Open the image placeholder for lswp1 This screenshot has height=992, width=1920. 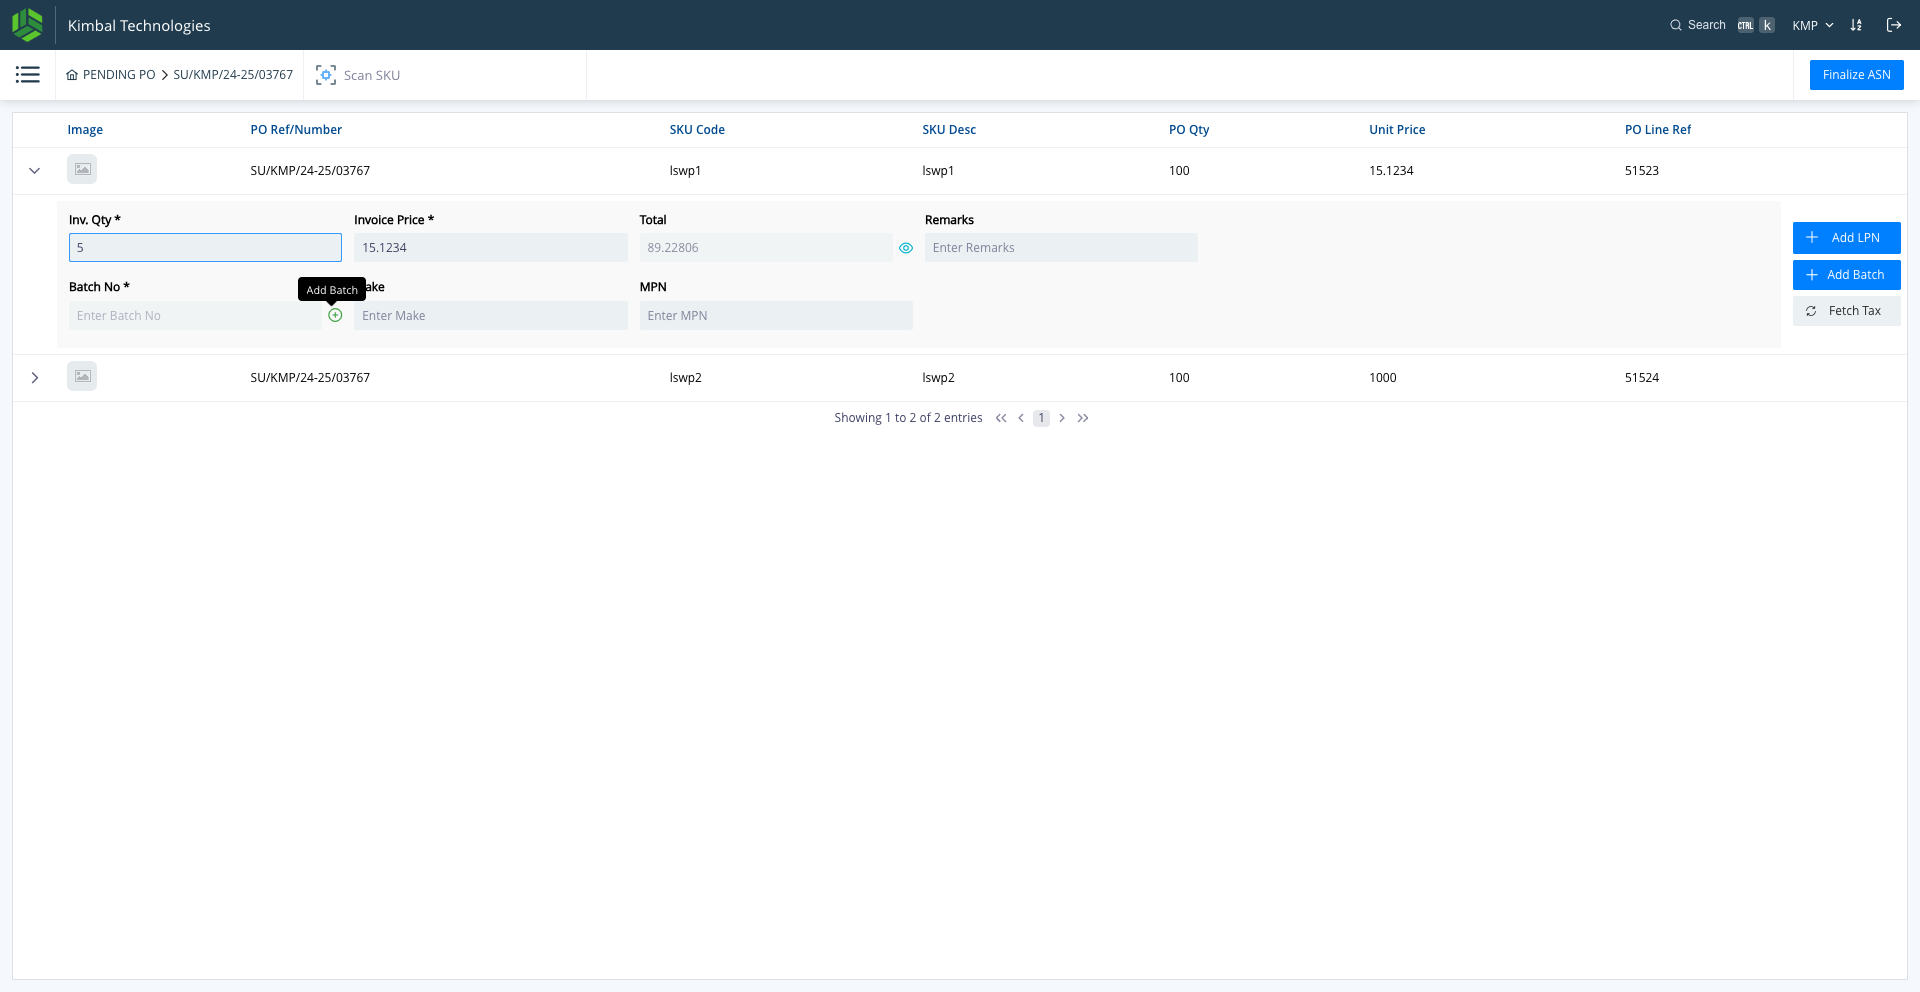(82, 170)
